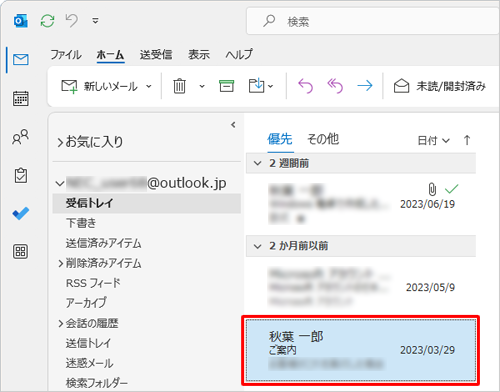Click the green checkmark flag on 2023/06/19 mail
The image size is (500, 392).
click(452, 189)
